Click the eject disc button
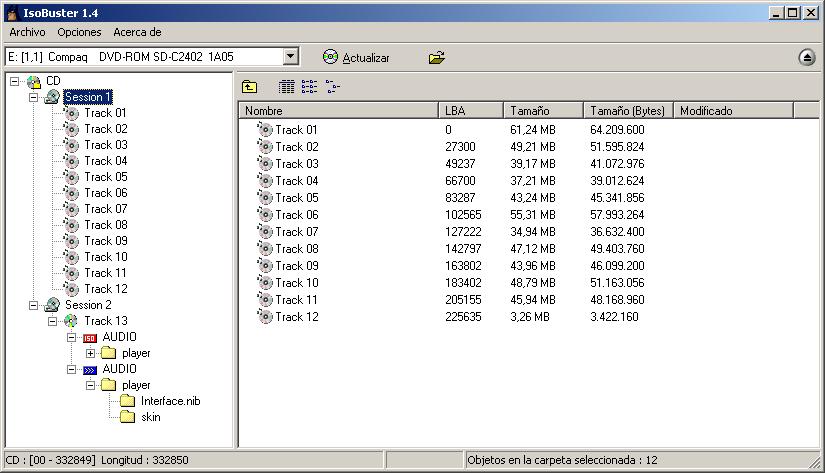825x473 pixels. pos(807,58)
